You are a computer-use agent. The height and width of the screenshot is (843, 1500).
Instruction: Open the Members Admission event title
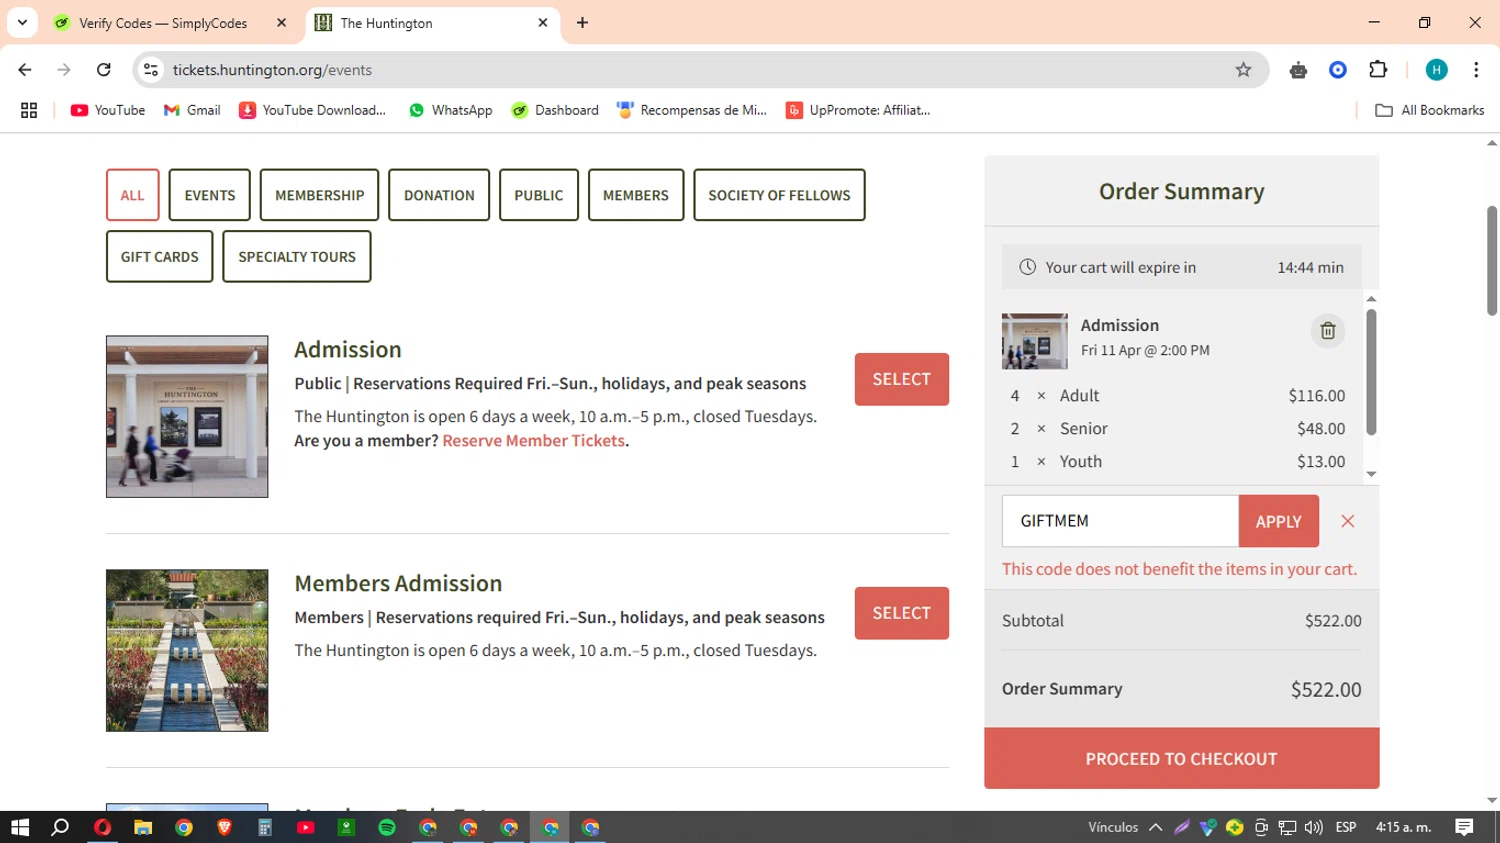[398, 583]
